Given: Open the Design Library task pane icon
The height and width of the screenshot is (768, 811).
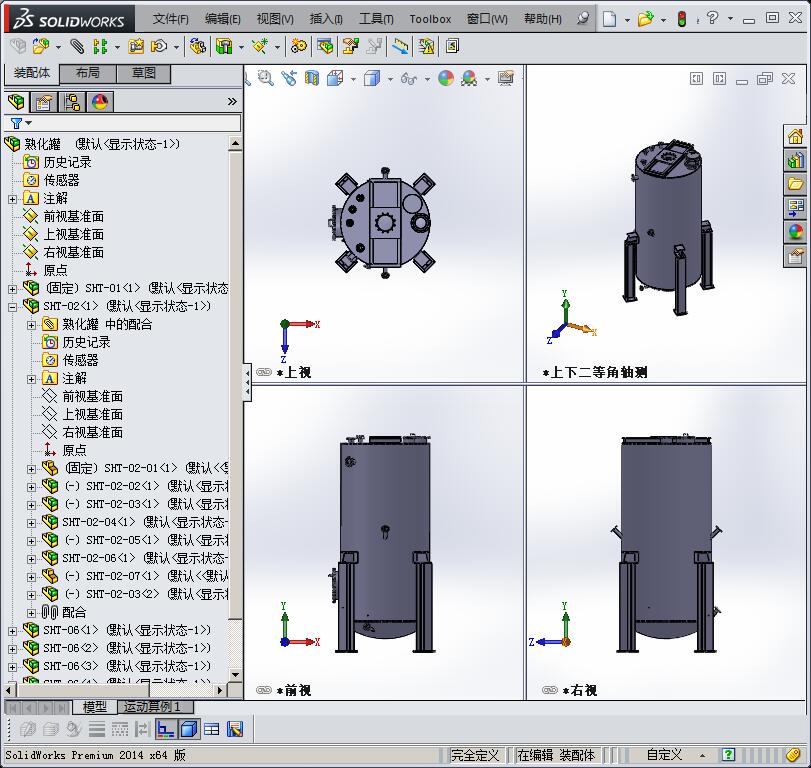Looking at the screenshot, I should (x=795, y=160).
